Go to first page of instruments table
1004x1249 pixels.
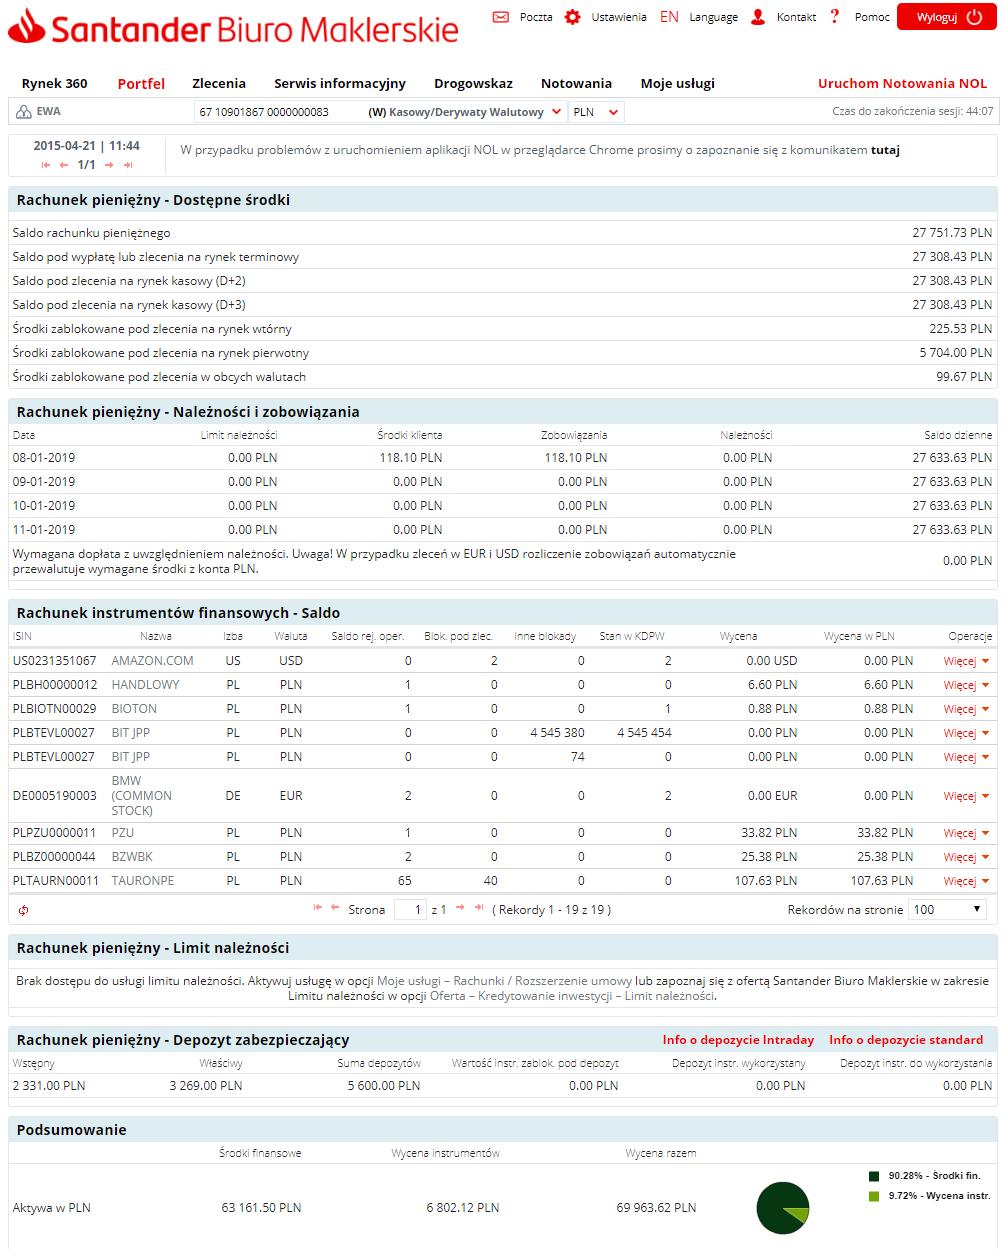click(x=318, y=908)
